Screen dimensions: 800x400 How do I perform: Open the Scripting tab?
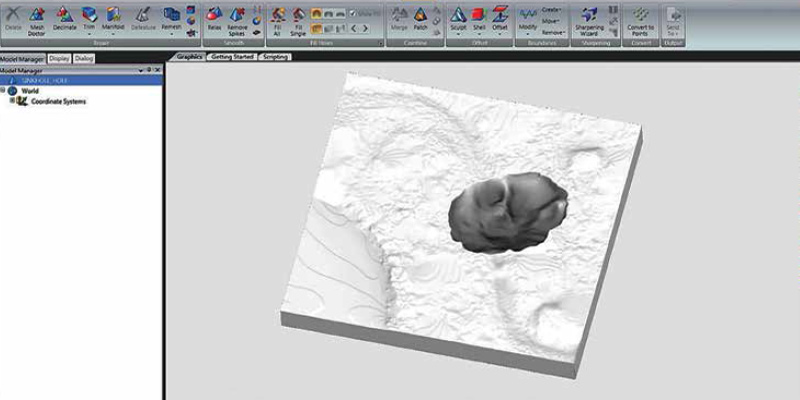click(x=276, y=58)
